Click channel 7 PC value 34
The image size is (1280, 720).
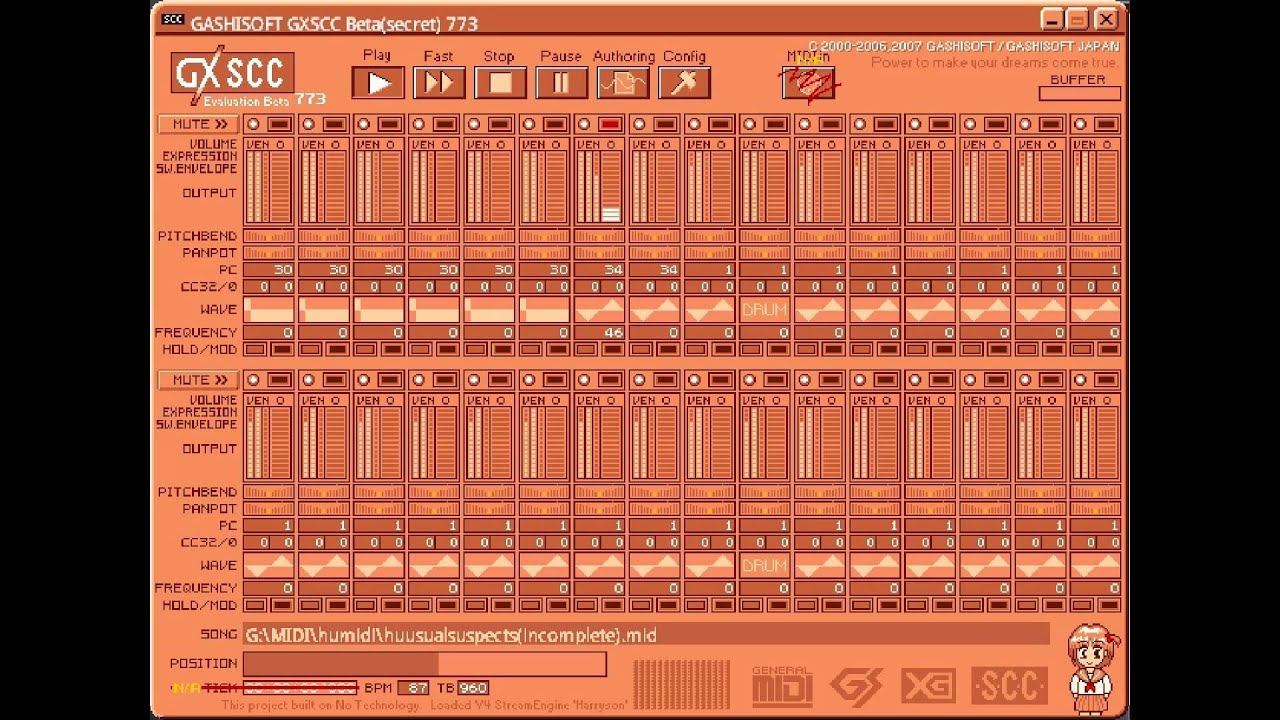coord(600,270)
